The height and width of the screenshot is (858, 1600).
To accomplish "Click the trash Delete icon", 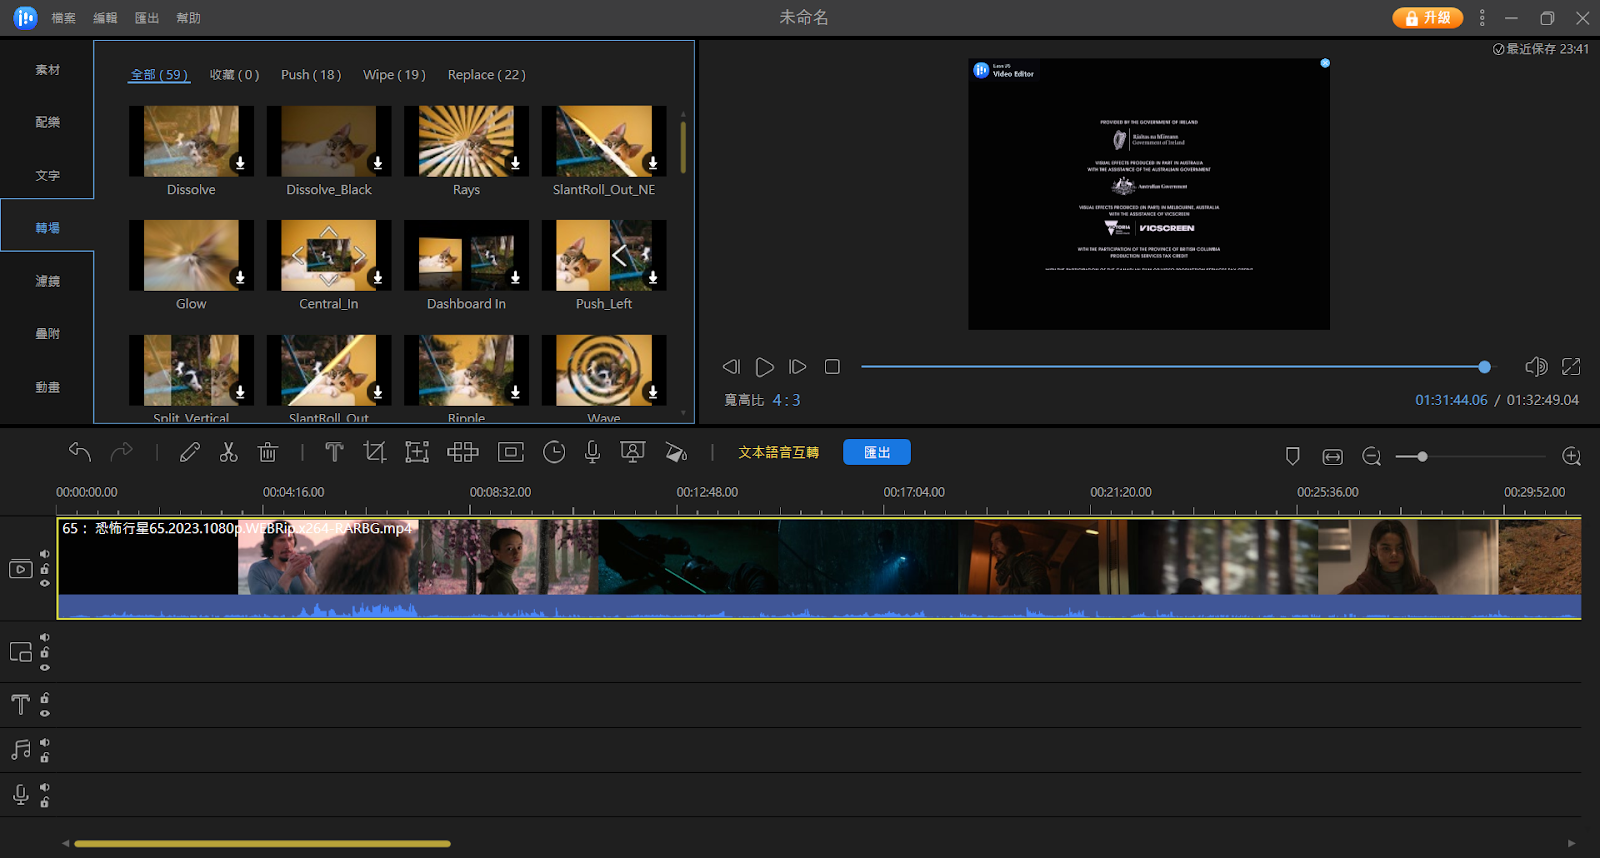I will [x=267, y=452].
